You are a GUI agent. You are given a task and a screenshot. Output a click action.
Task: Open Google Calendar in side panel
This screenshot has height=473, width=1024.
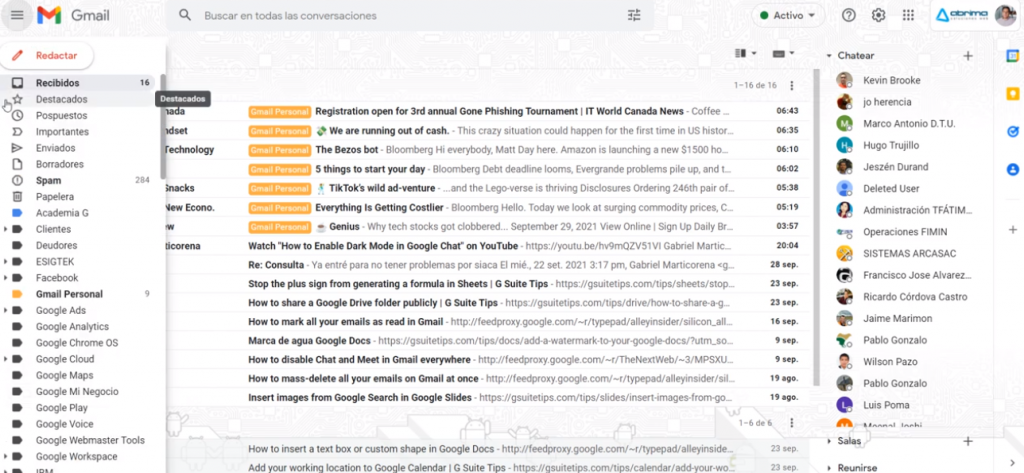[1012, 57]
